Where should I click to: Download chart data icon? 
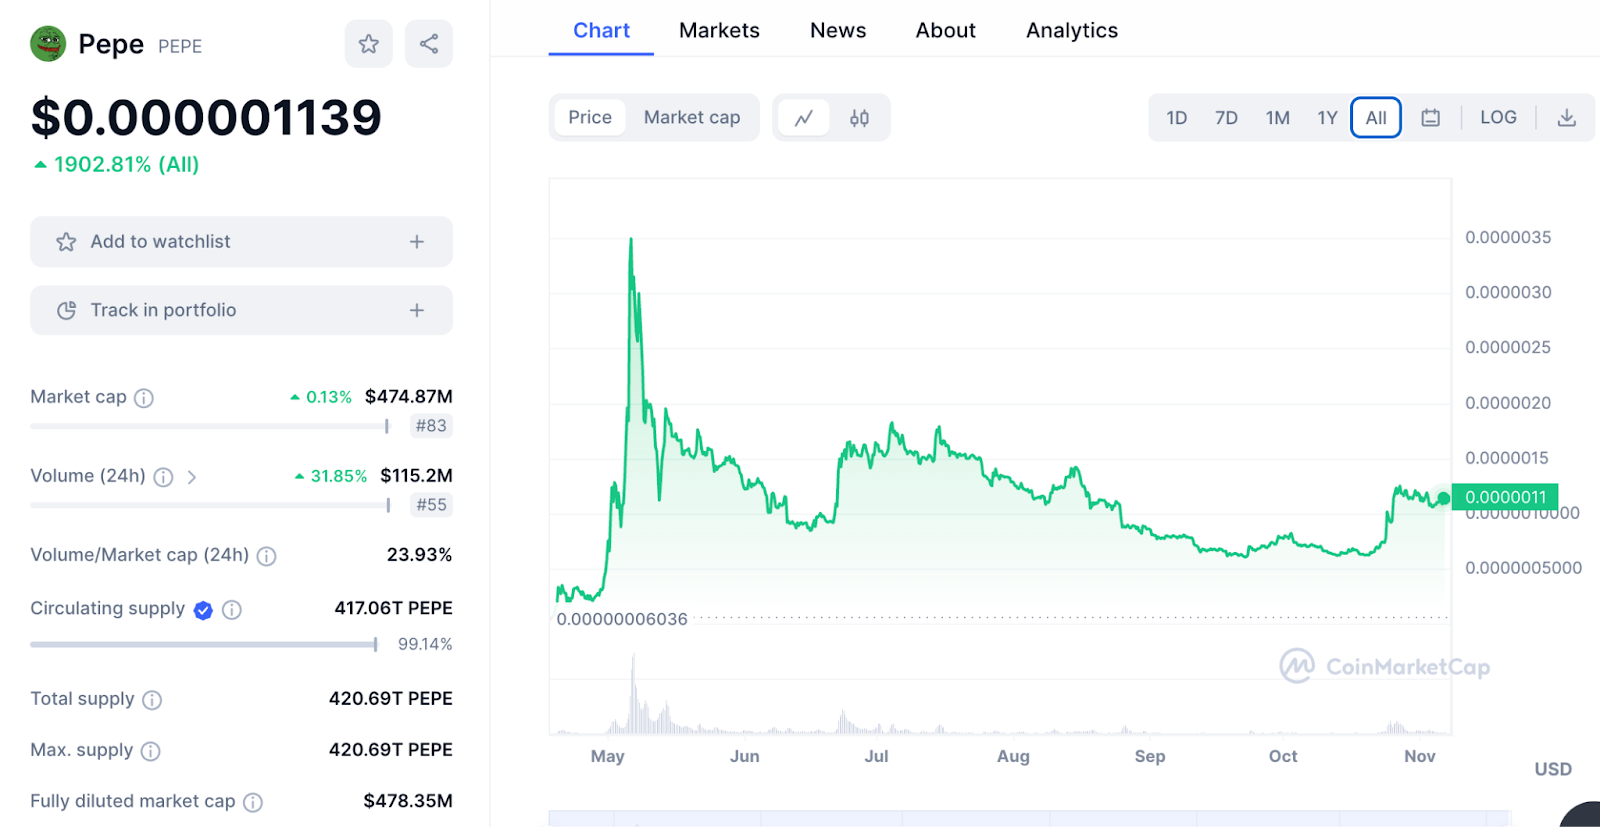click(x=1566, y=118)
